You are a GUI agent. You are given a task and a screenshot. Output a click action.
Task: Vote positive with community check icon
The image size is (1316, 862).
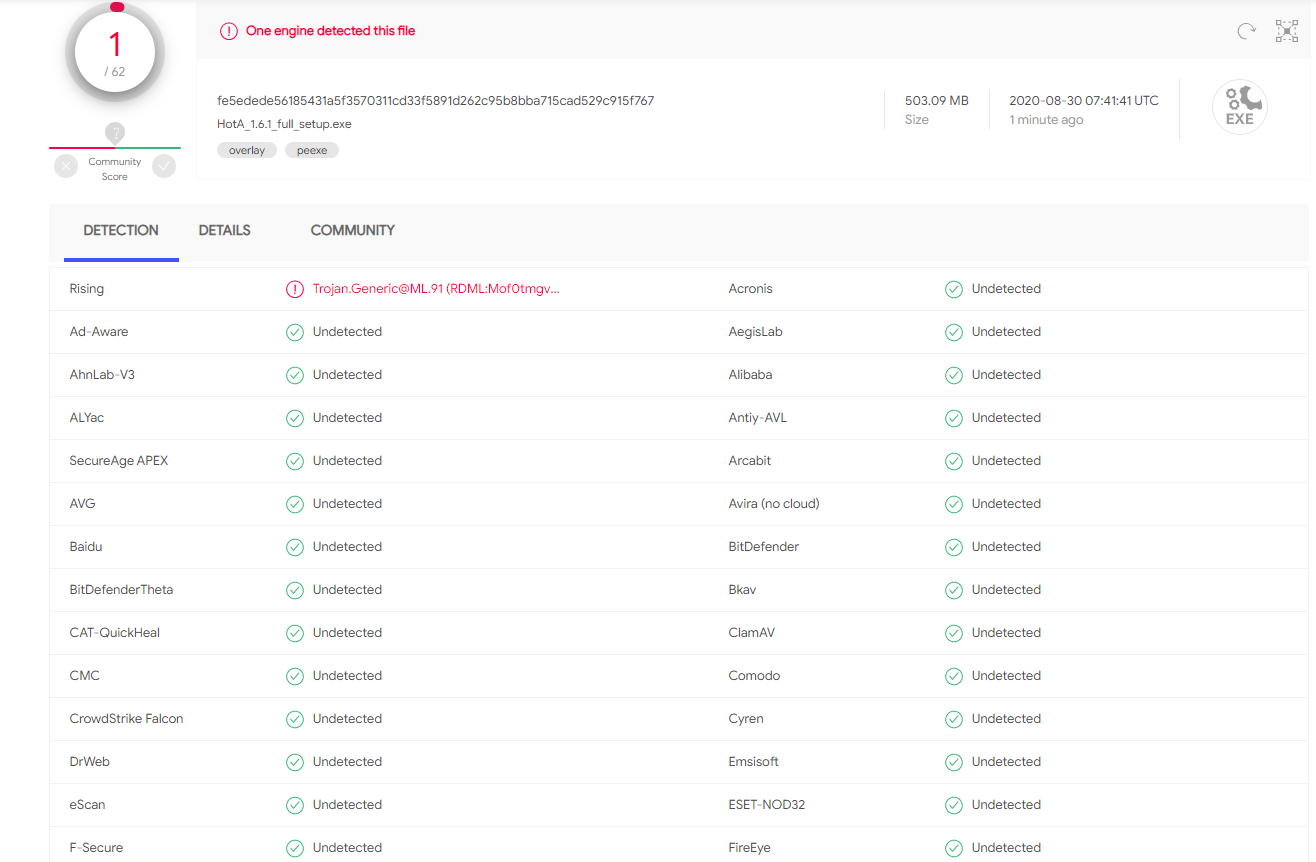point(164,167)
